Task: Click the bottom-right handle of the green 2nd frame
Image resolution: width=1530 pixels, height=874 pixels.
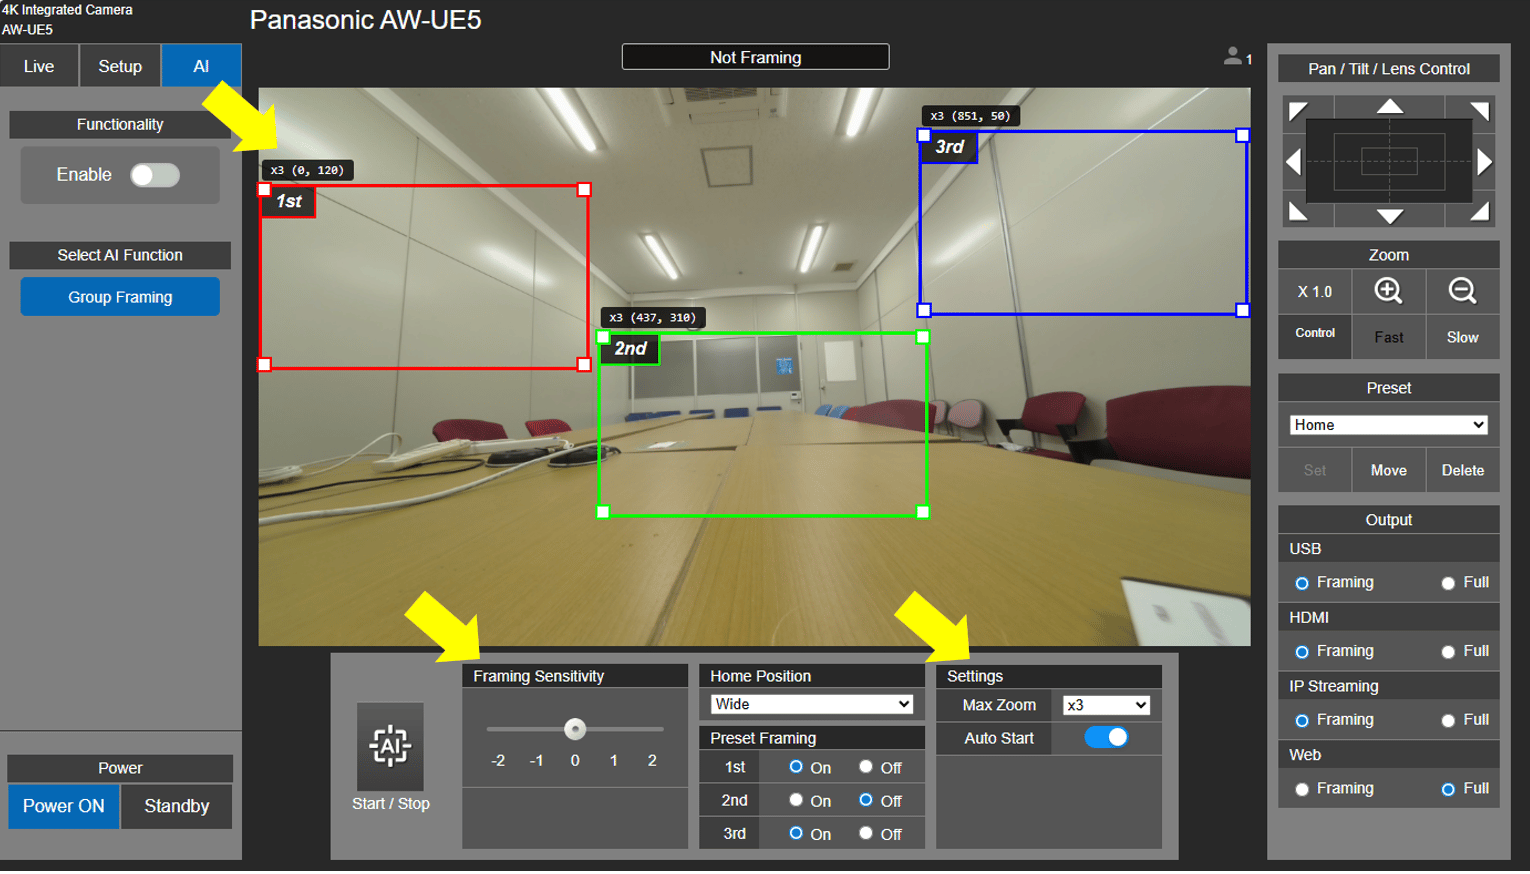Action: 923,512
